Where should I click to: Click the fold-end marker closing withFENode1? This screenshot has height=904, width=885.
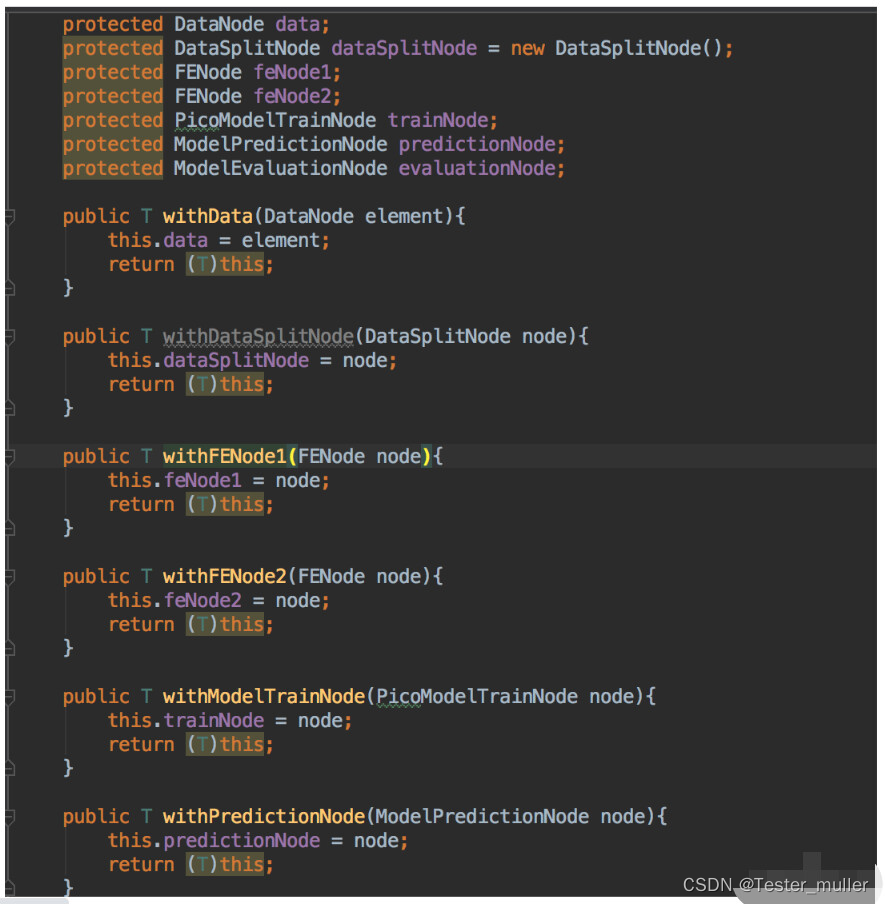(x=9, y=528)
